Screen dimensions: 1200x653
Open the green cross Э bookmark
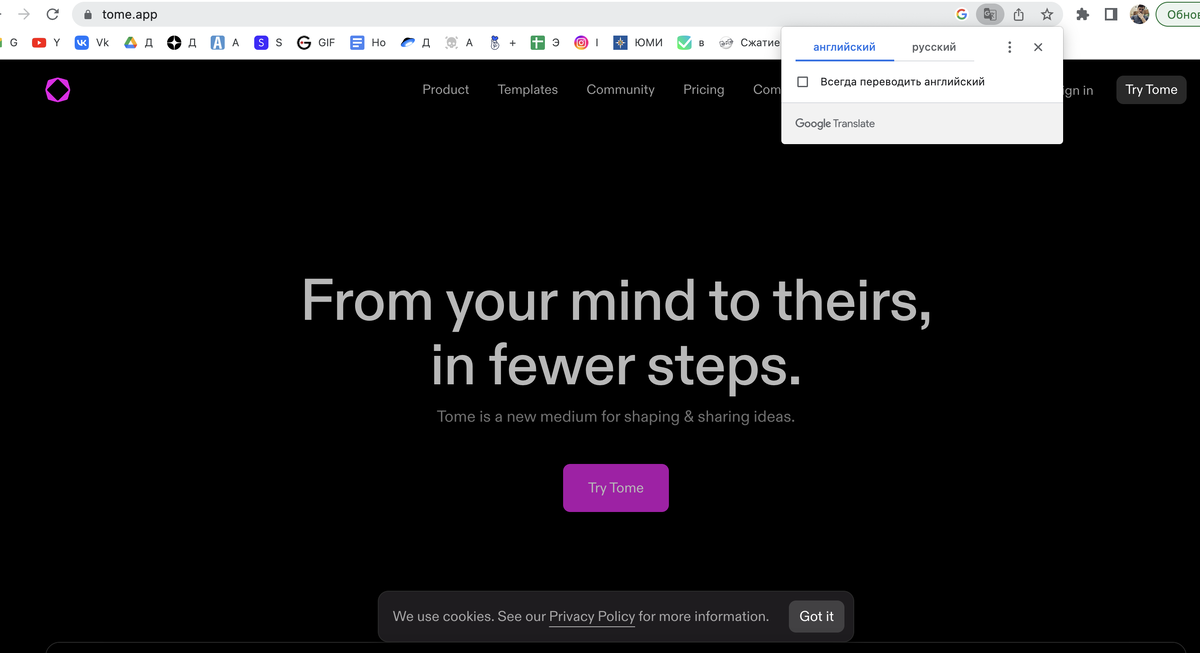545,43
